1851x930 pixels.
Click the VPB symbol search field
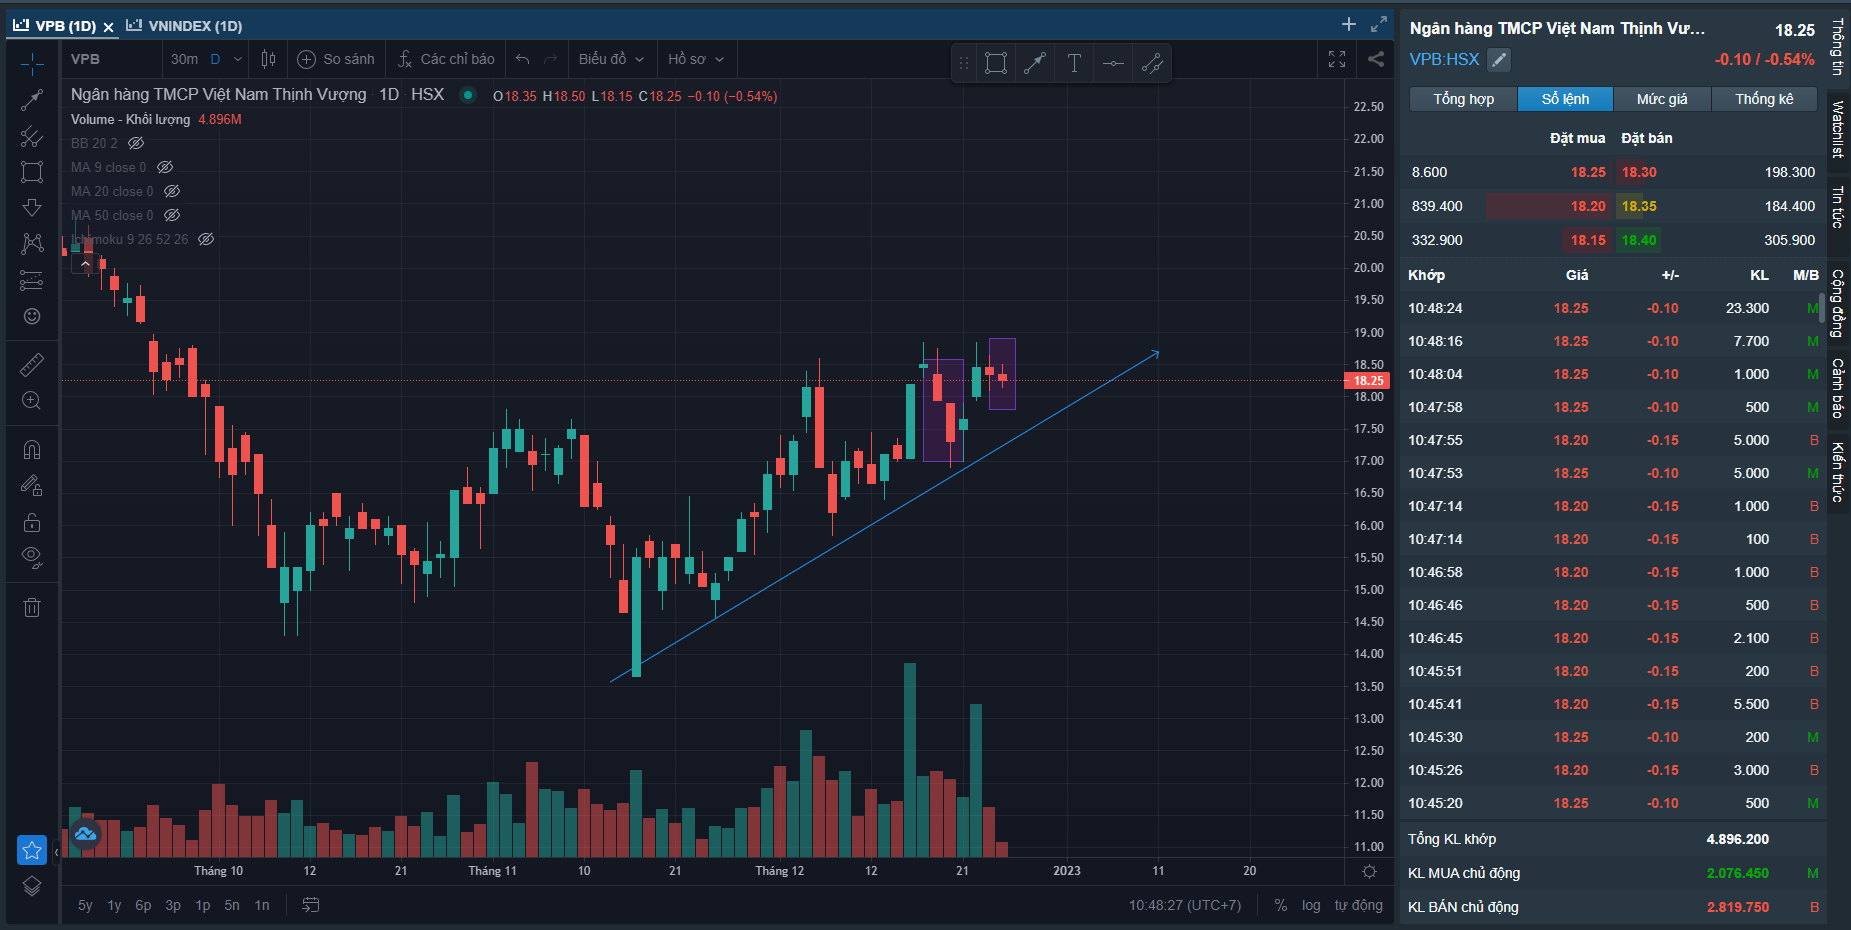tap(110, 59)
